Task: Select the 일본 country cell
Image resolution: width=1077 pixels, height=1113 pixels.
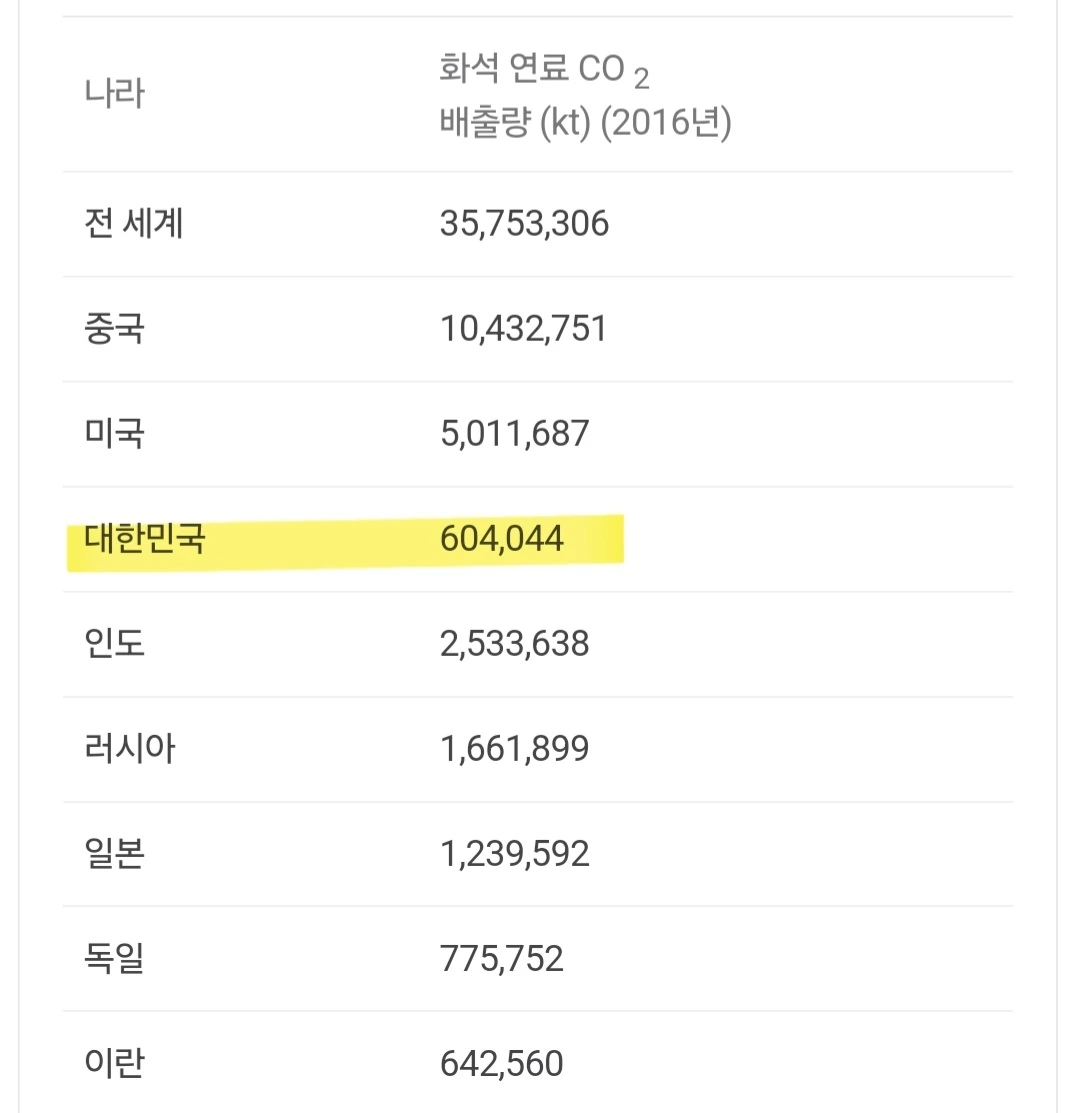Action: click(114, 853)
